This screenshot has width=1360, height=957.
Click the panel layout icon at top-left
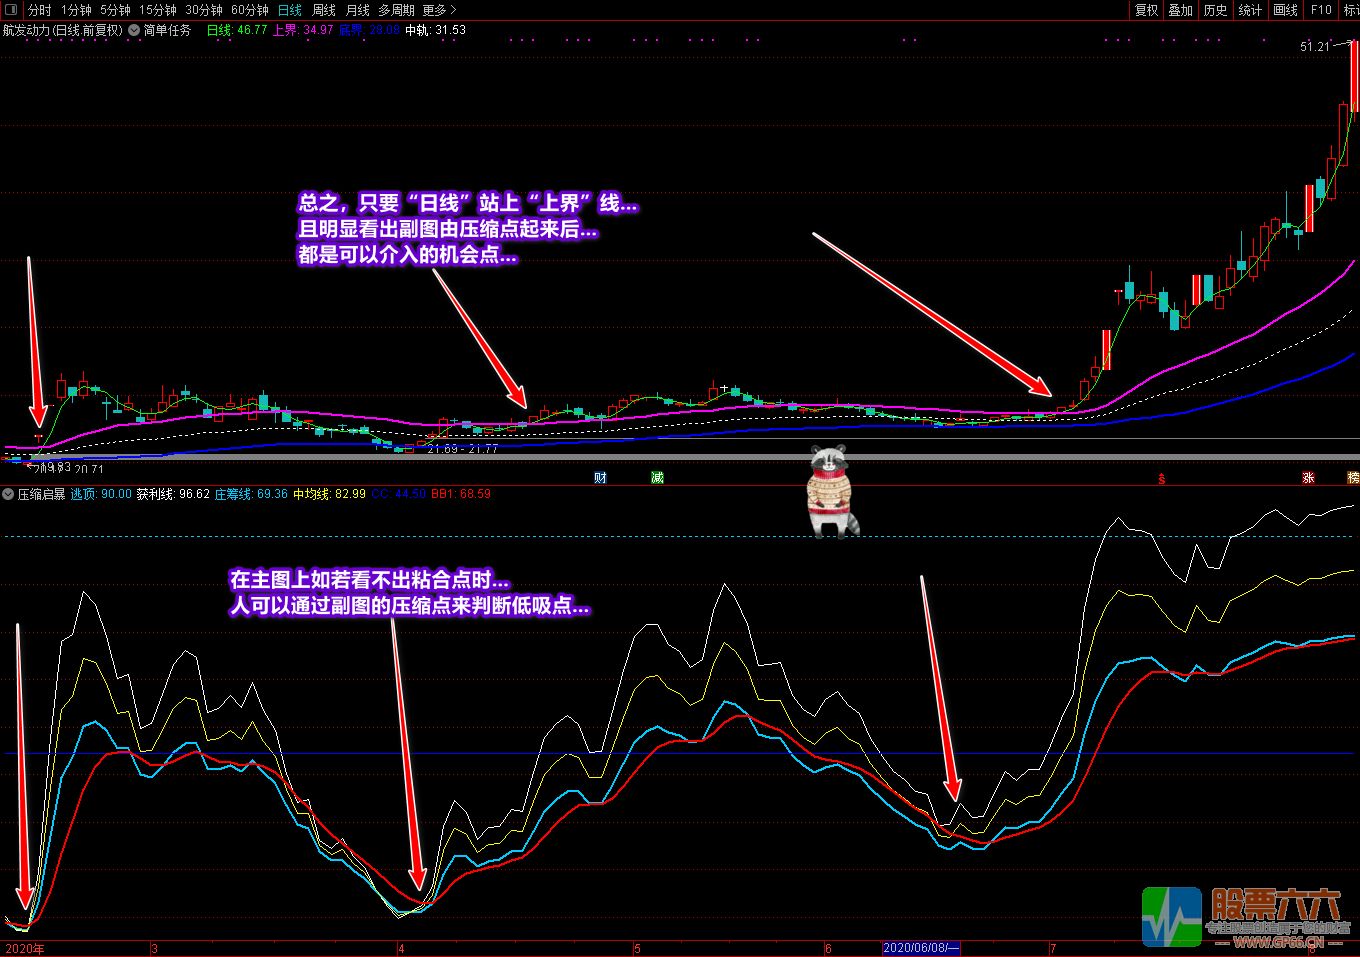pyautogui.click(x=11, y=10)
